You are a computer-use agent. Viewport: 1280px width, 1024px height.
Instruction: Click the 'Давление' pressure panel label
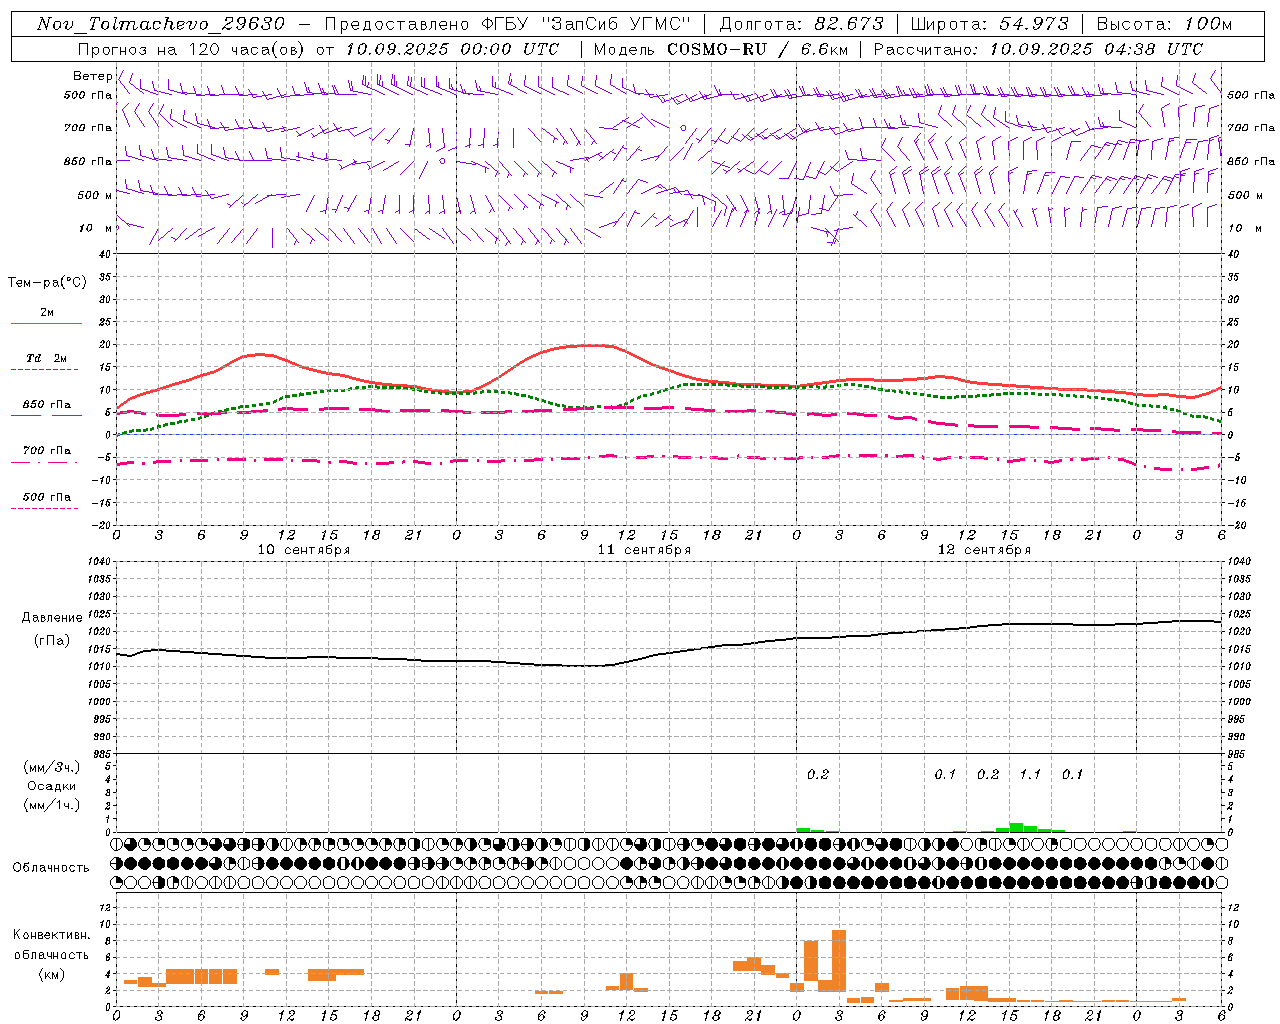tap(52, 618)
